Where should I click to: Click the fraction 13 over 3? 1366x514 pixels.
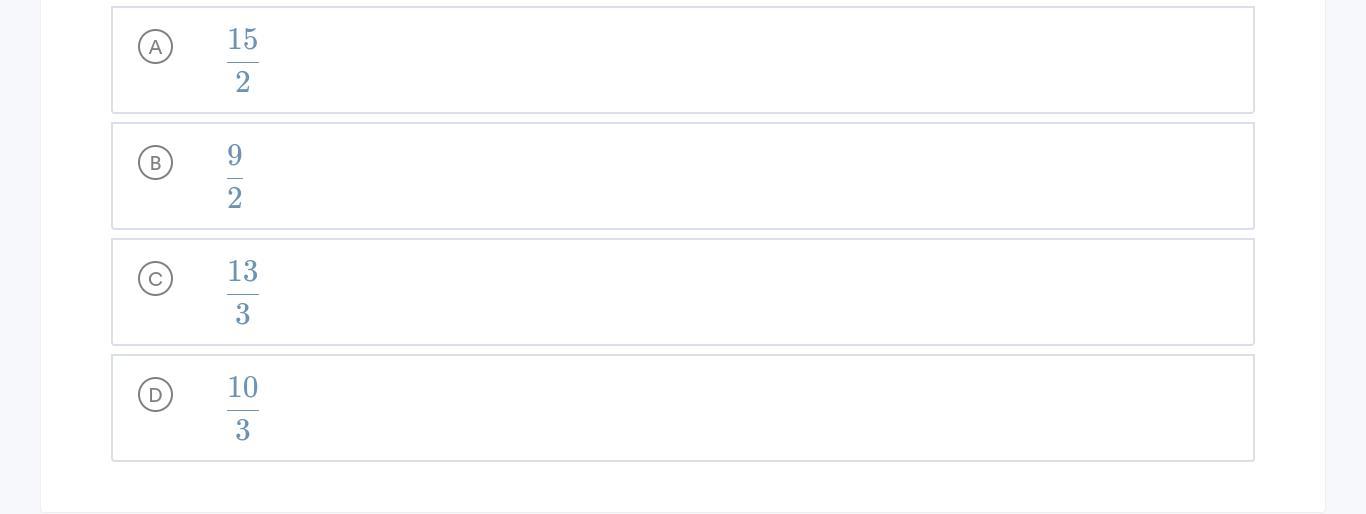(x=243, y=292)
